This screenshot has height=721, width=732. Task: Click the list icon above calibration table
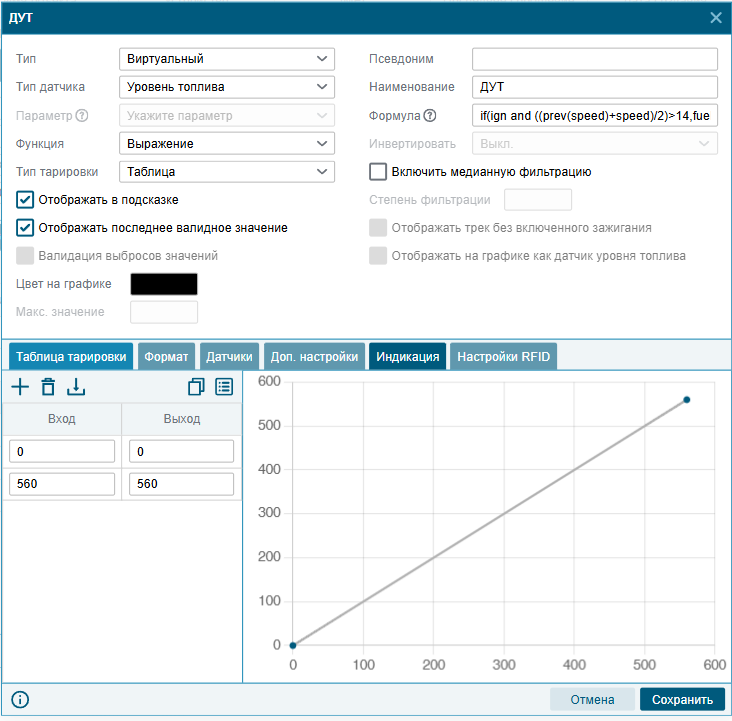224,387
